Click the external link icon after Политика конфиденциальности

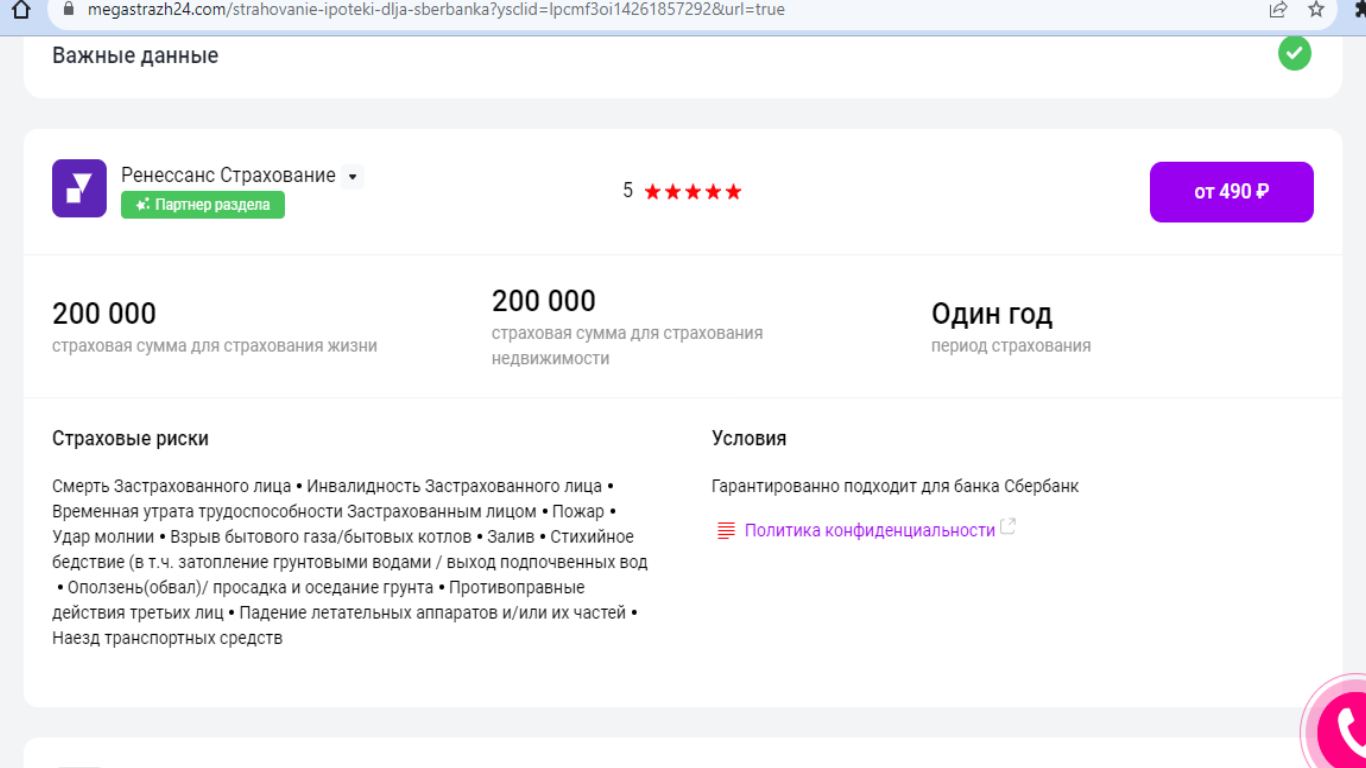click(x=1008, y=527)
